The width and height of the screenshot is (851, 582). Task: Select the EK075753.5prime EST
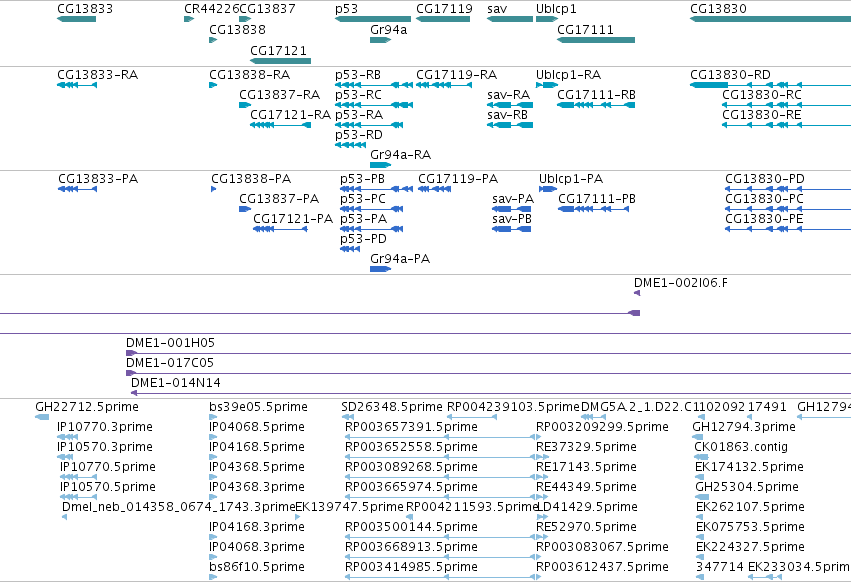(700, 537)
